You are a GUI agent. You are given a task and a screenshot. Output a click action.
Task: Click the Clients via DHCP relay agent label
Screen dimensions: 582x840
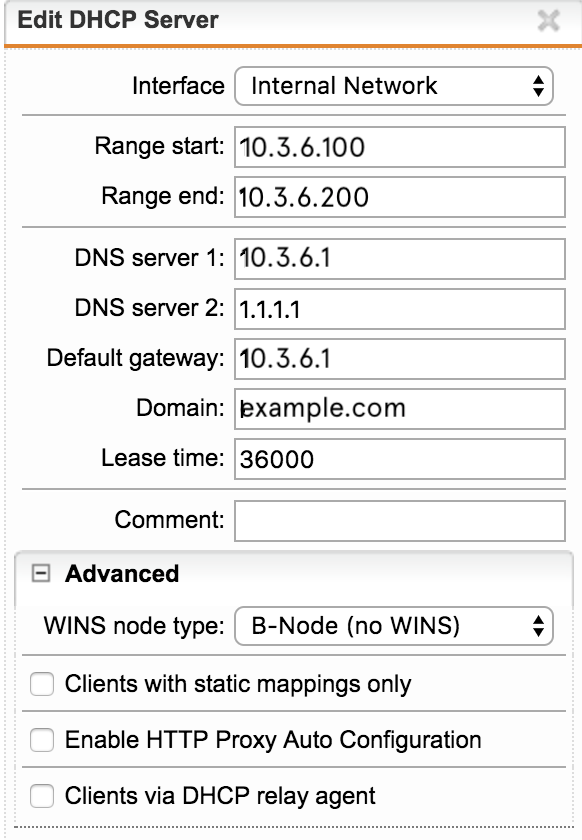(220, 796)
